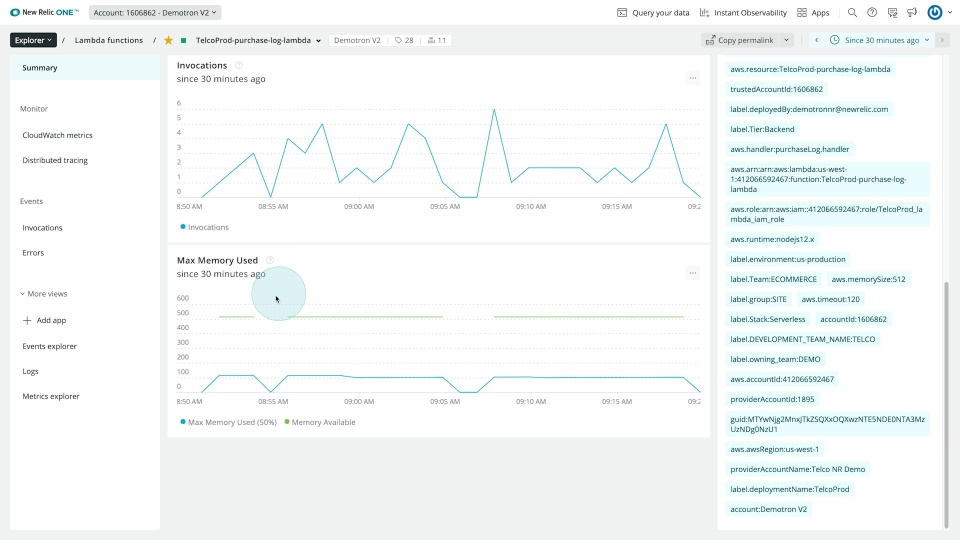Image resolution: width=960 pixels, height=540 pixels.
Task: Click Invocations chart info icon
Action: pos(239,65)
